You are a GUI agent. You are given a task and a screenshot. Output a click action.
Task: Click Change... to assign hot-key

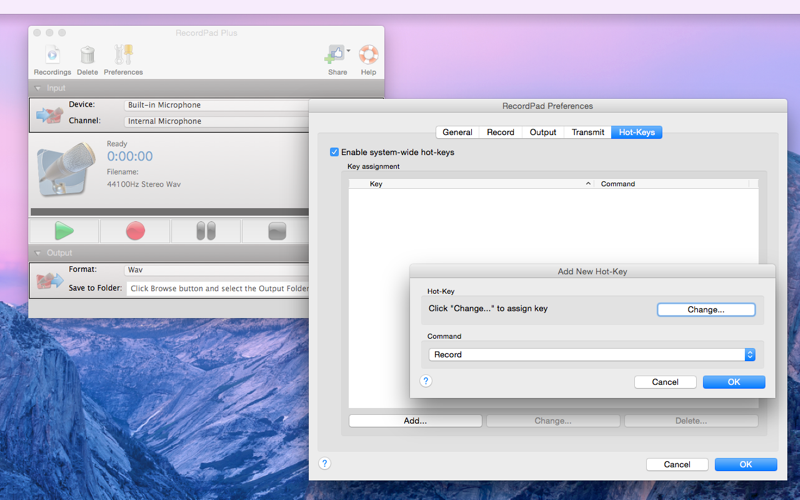pyautogui.click(x=706, y=310)
